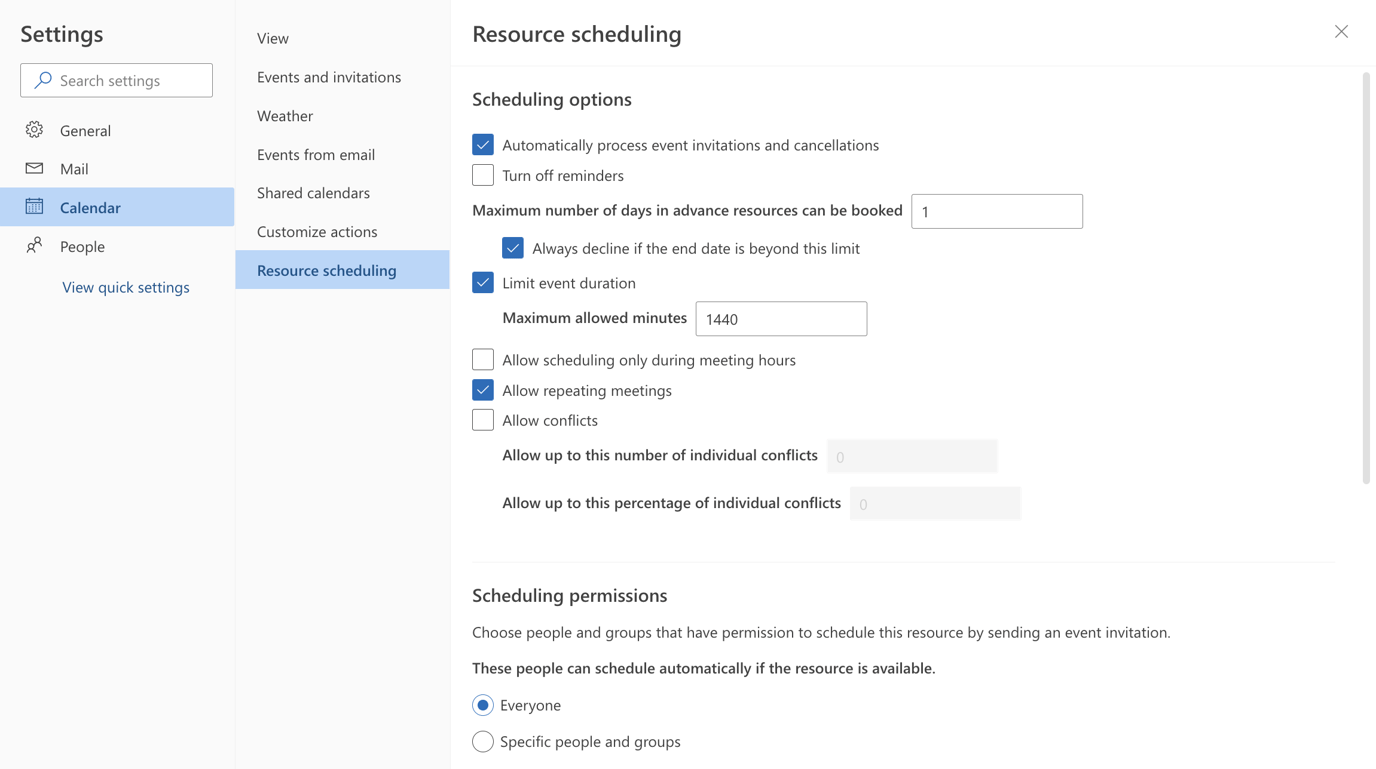Disable Limit event duration
The width and height of the screenshot is (1376, 769).
pyautogui.click(x=483, y=283)
